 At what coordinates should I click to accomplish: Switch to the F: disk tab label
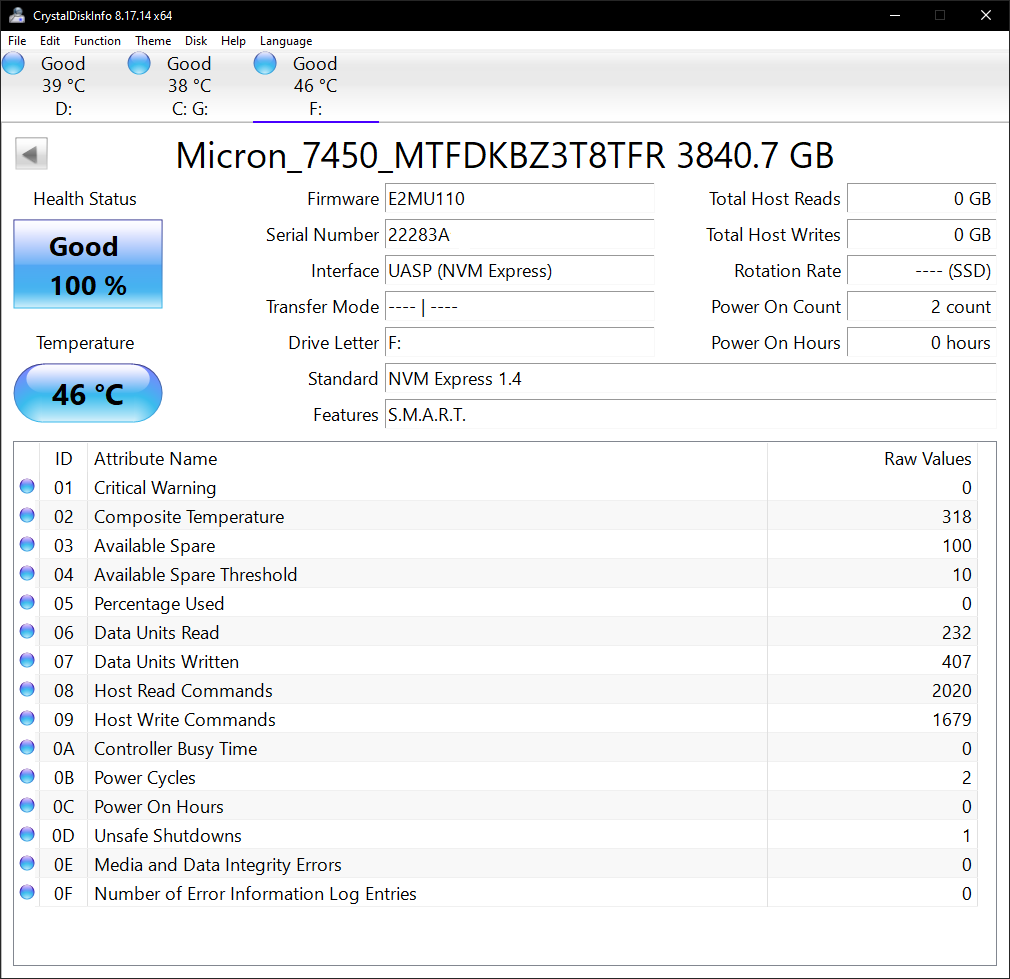pyautogui.click(x=316, y=109)
